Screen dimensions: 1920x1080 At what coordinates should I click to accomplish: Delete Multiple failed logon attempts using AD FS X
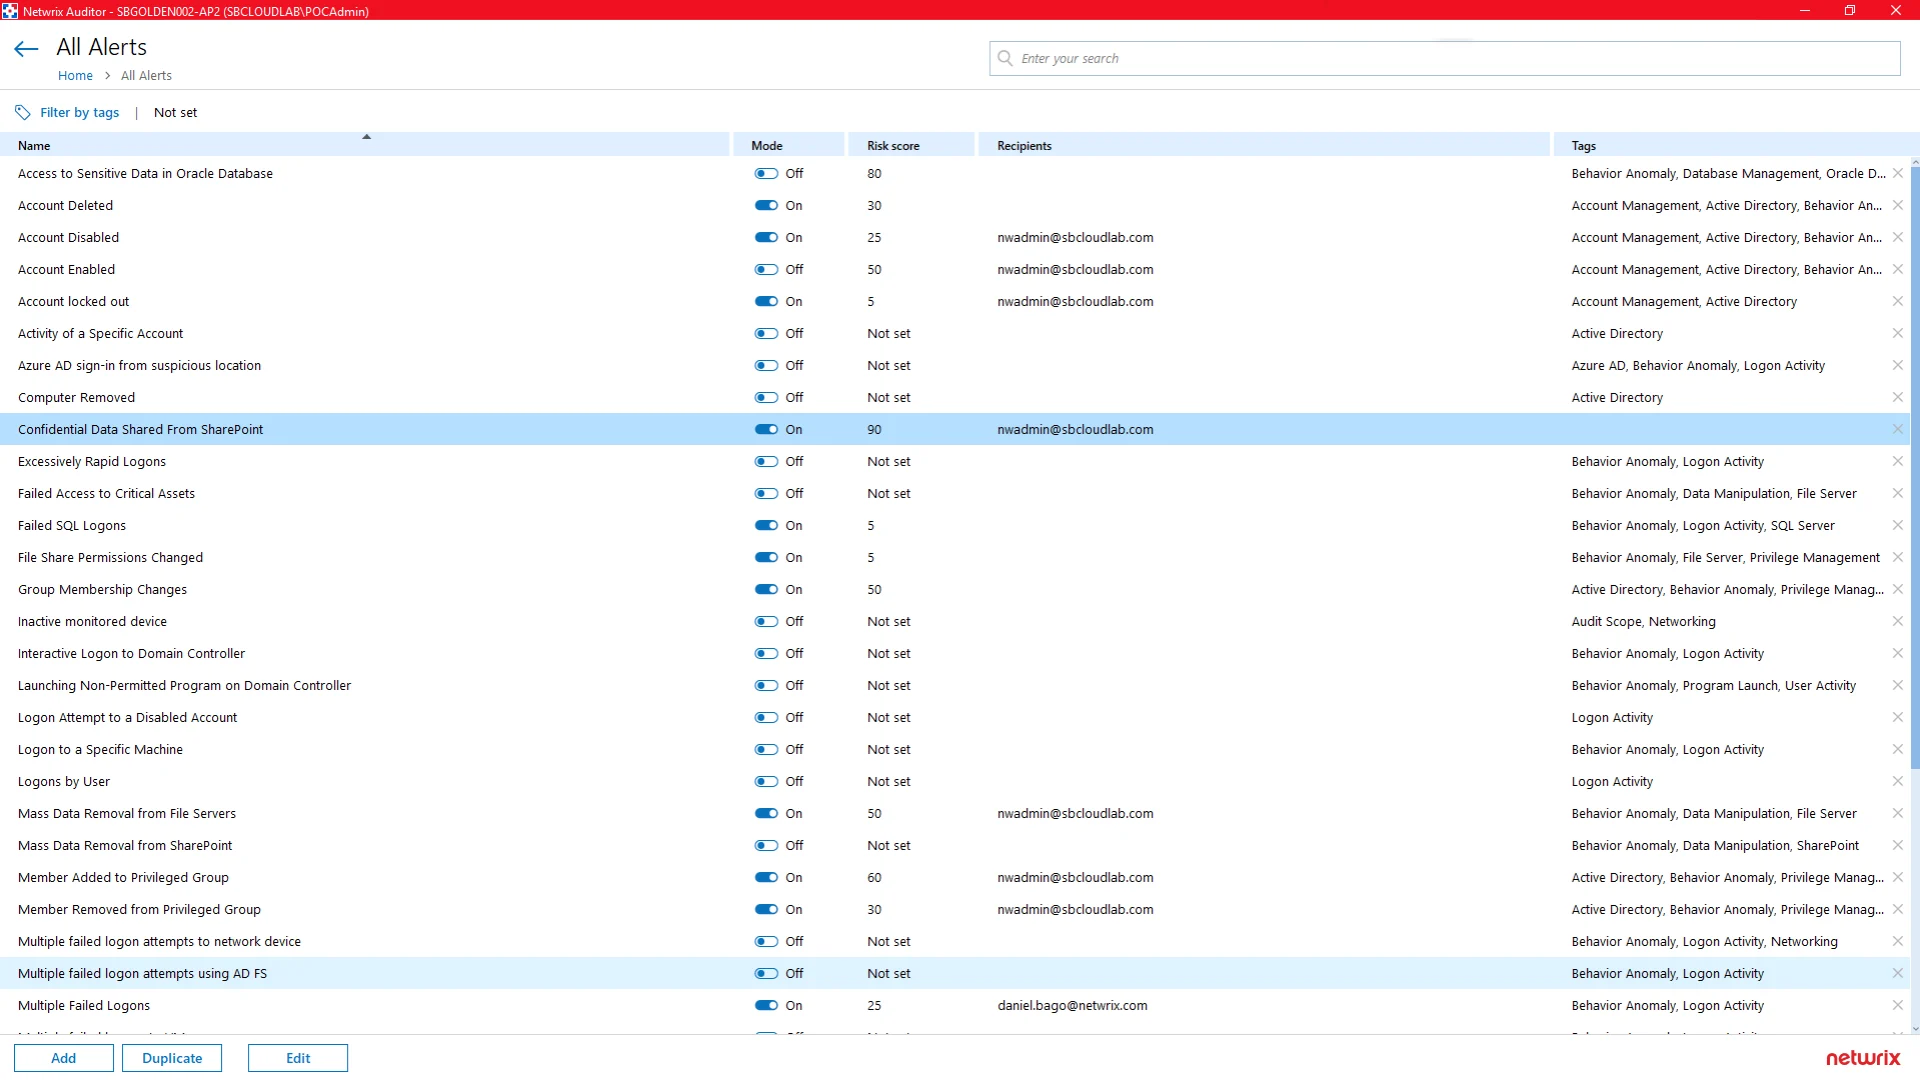click(x=1897, y=973)
